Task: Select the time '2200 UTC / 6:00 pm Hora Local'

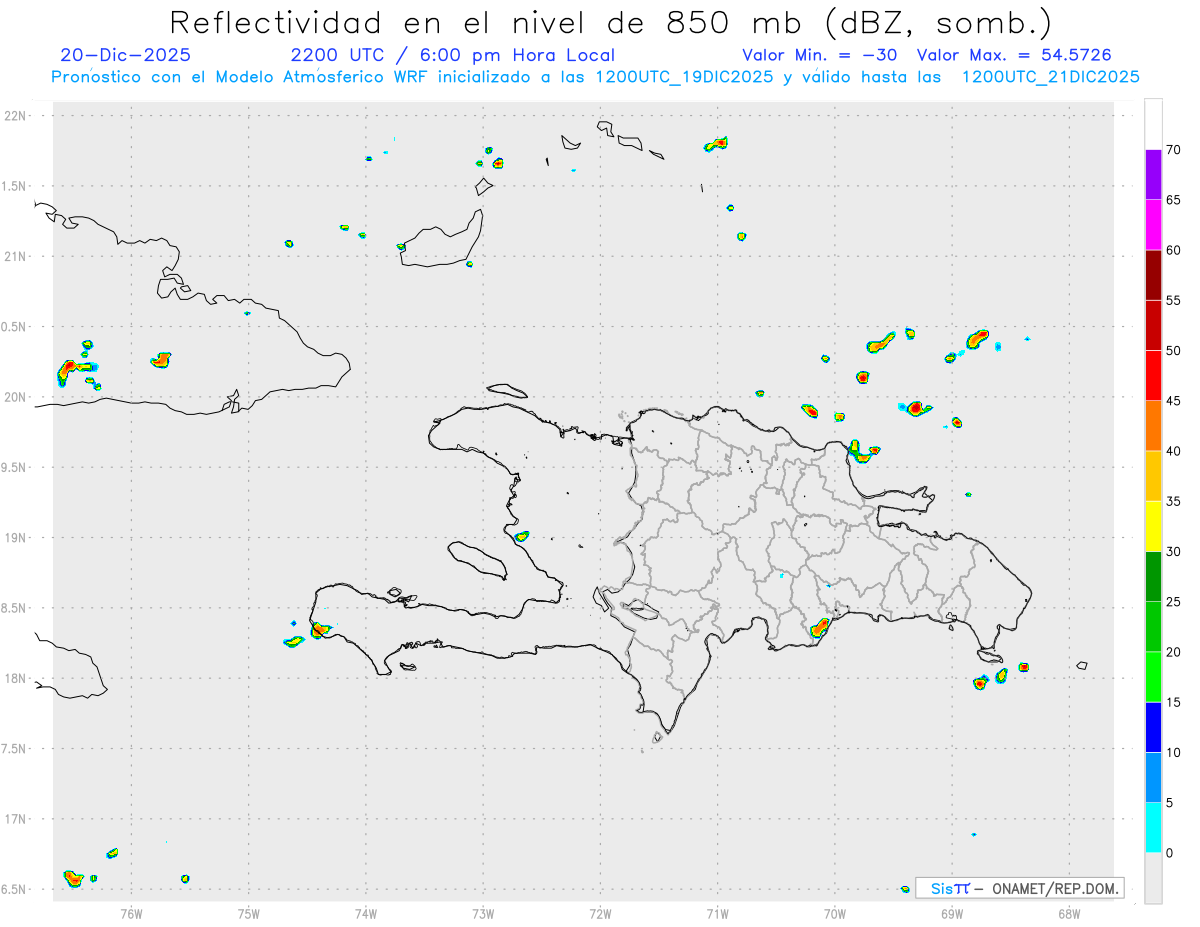Action: tap(452, 55)
